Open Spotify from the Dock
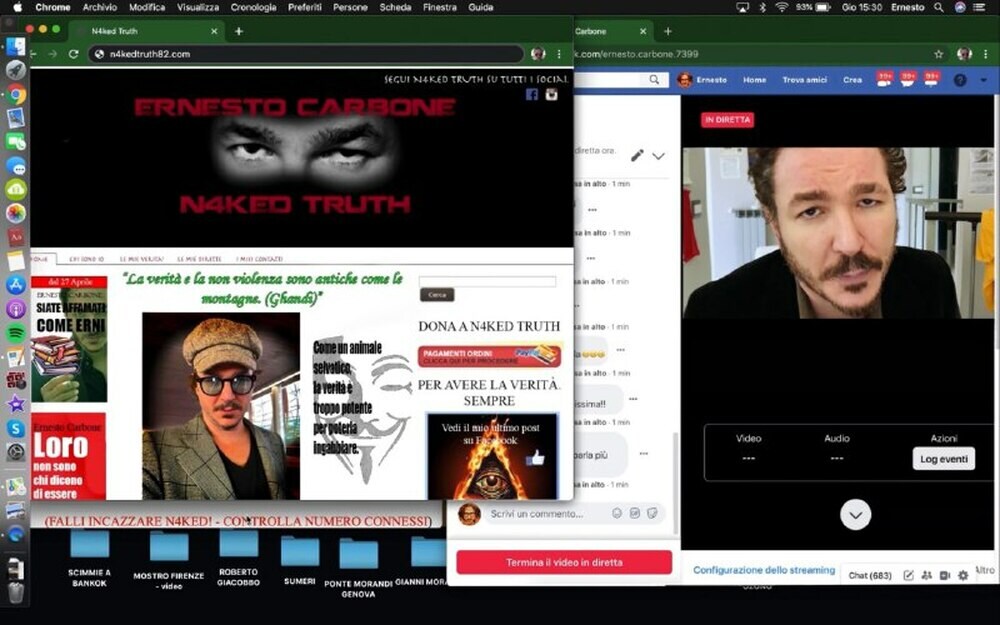 tap(16, 333)
